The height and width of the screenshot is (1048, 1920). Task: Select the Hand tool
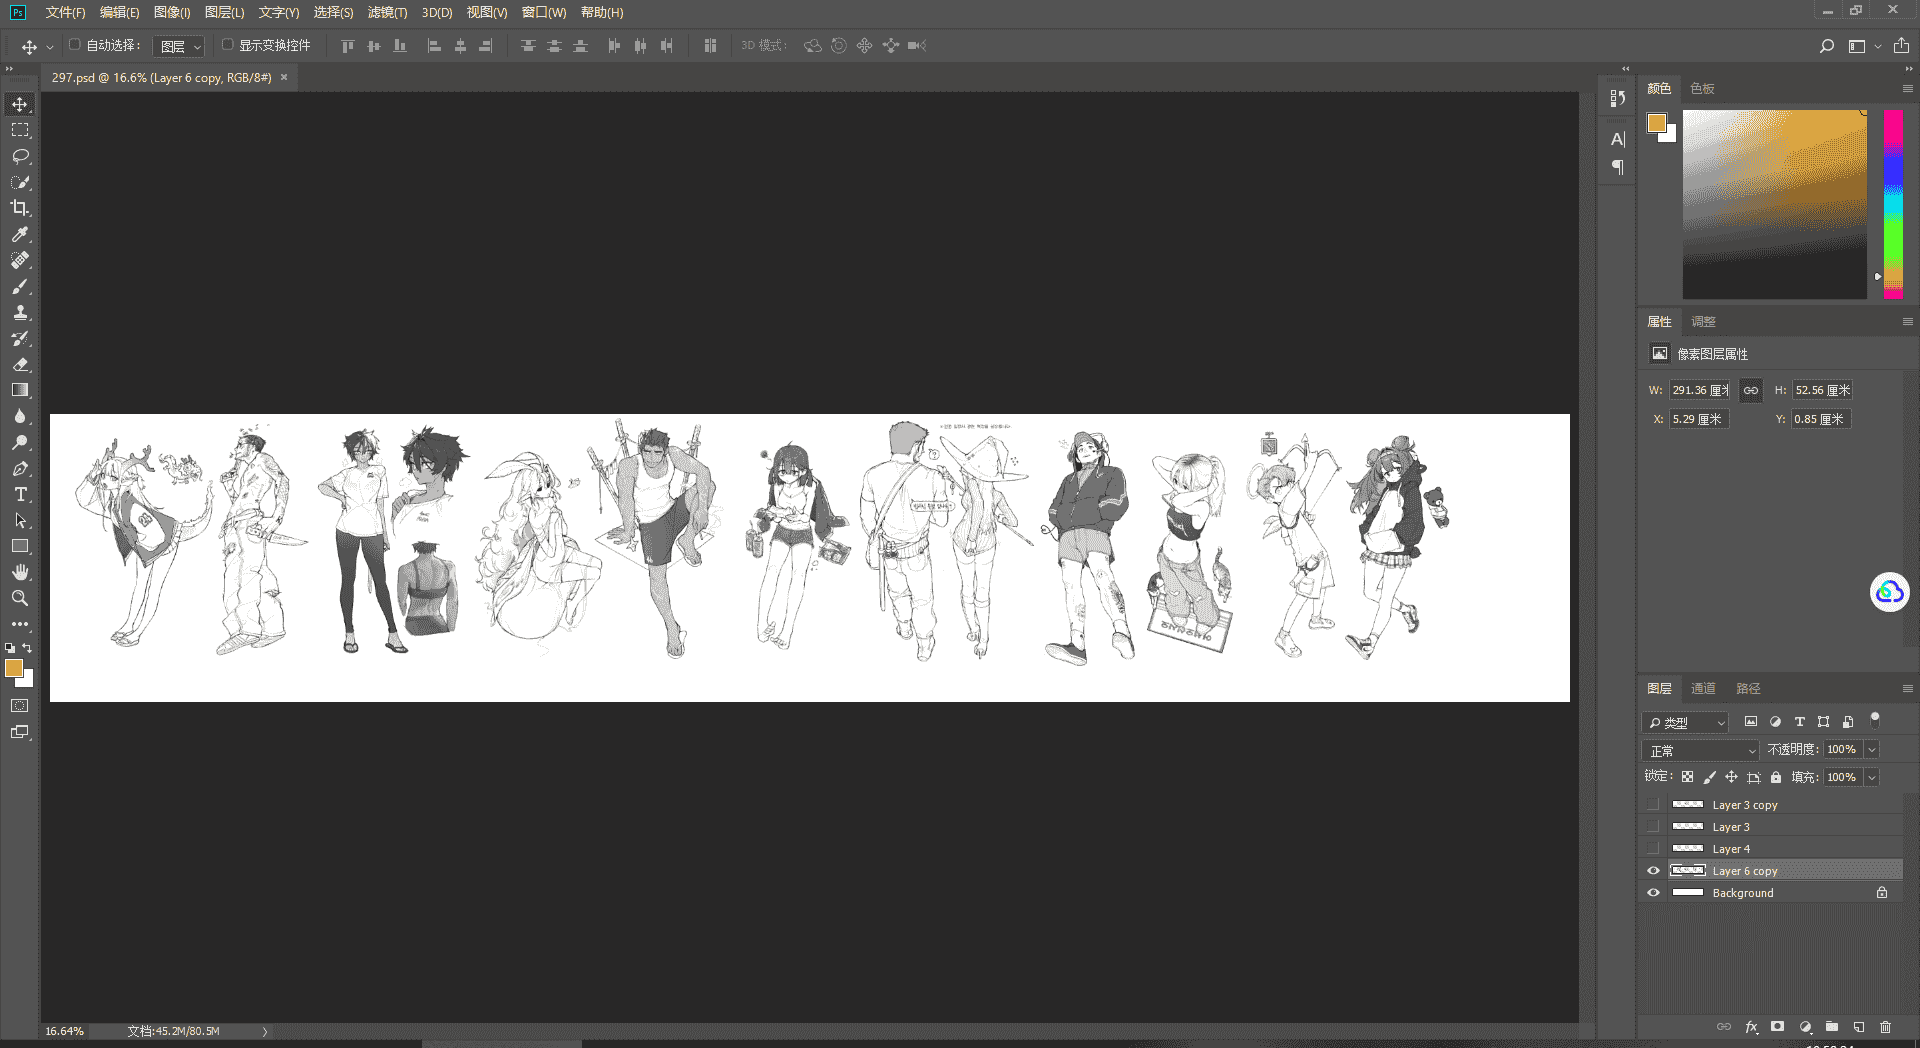[x=20, y=572]
